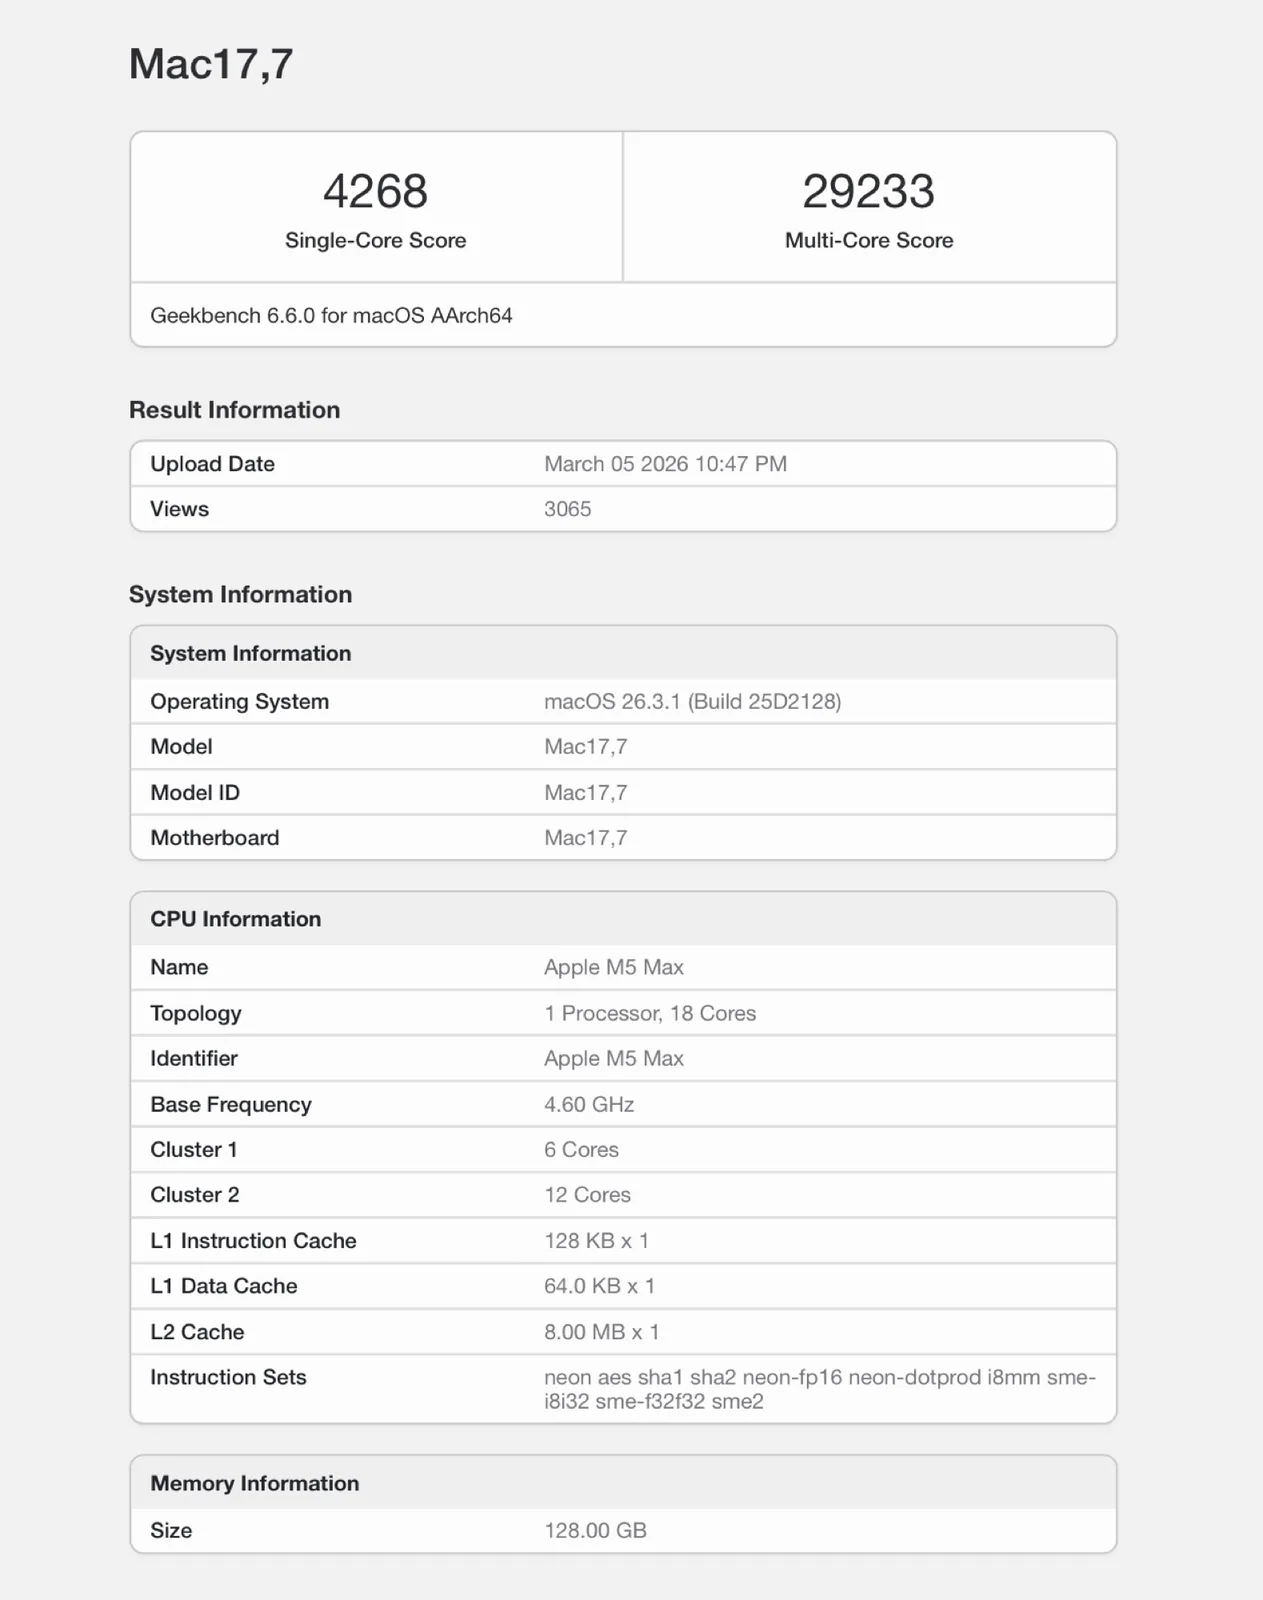The width and height of the screenshot is (1263, 1600).
Task: Click the 29233 multi-core score number
Action: coord(868,191)
